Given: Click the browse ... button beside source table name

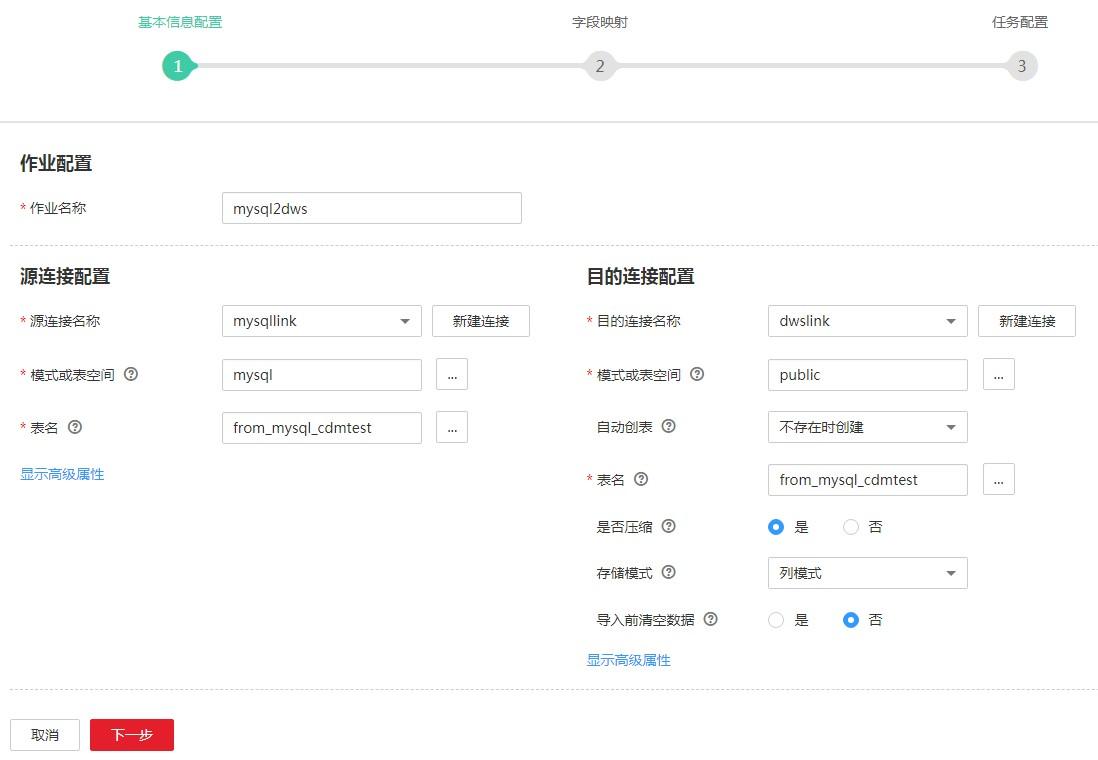Looking at the screenshot, I should point(452,427).
